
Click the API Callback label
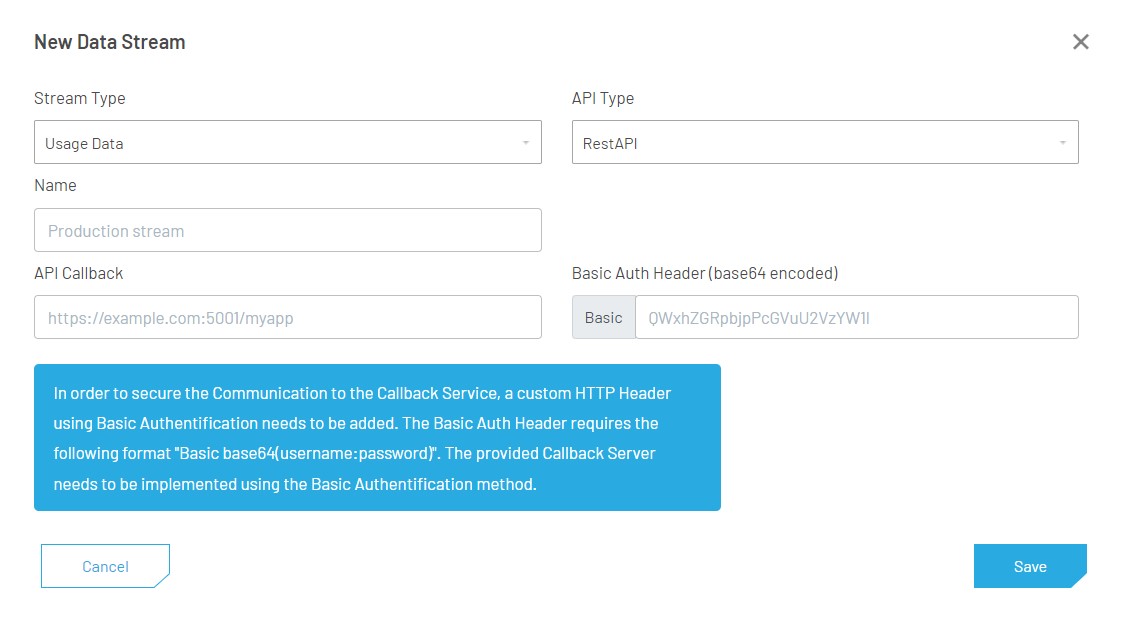tap(79, 273)
